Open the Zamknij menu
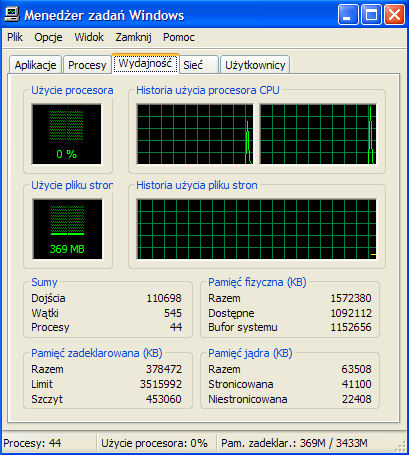Screen dimensions: 409x455 point(133,37)
